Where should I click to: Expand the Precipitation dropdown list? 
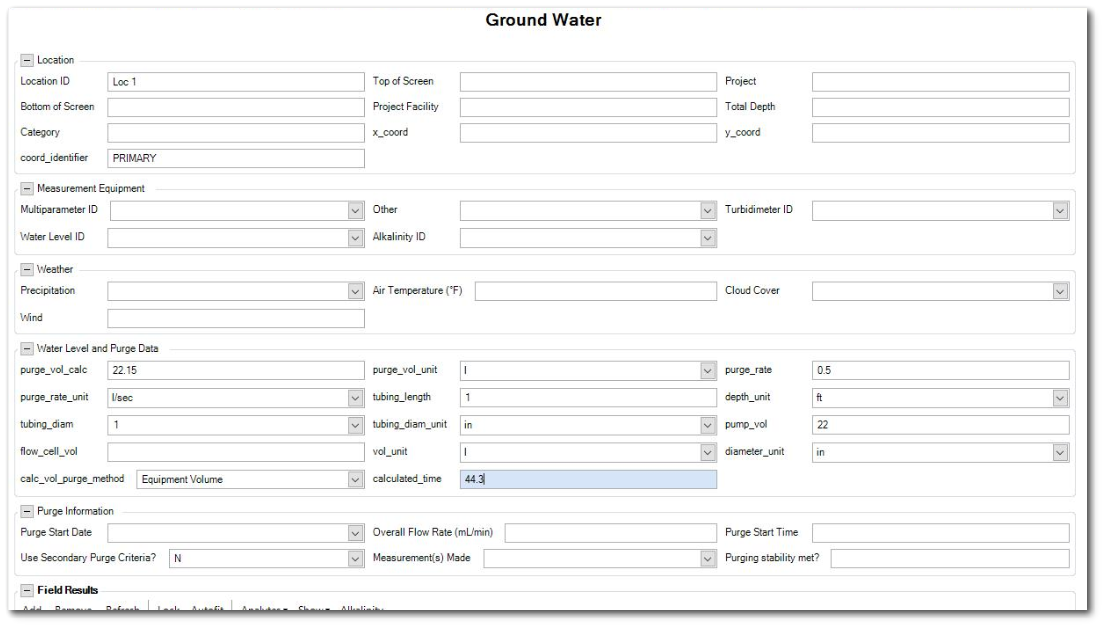355,291
